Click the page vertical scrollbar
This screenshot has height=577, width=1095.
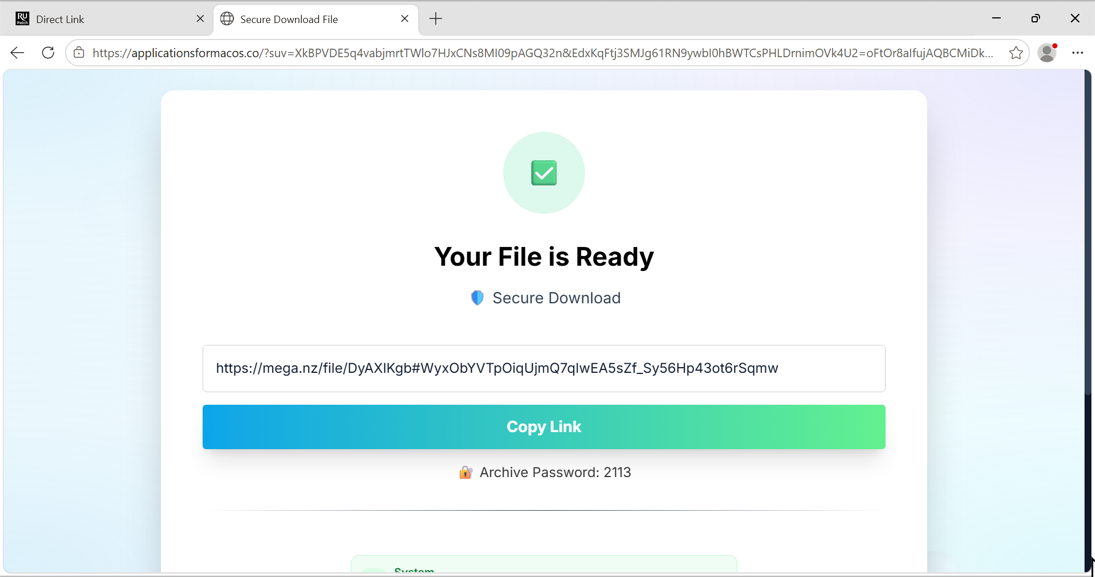click(x=1088, y=321)
